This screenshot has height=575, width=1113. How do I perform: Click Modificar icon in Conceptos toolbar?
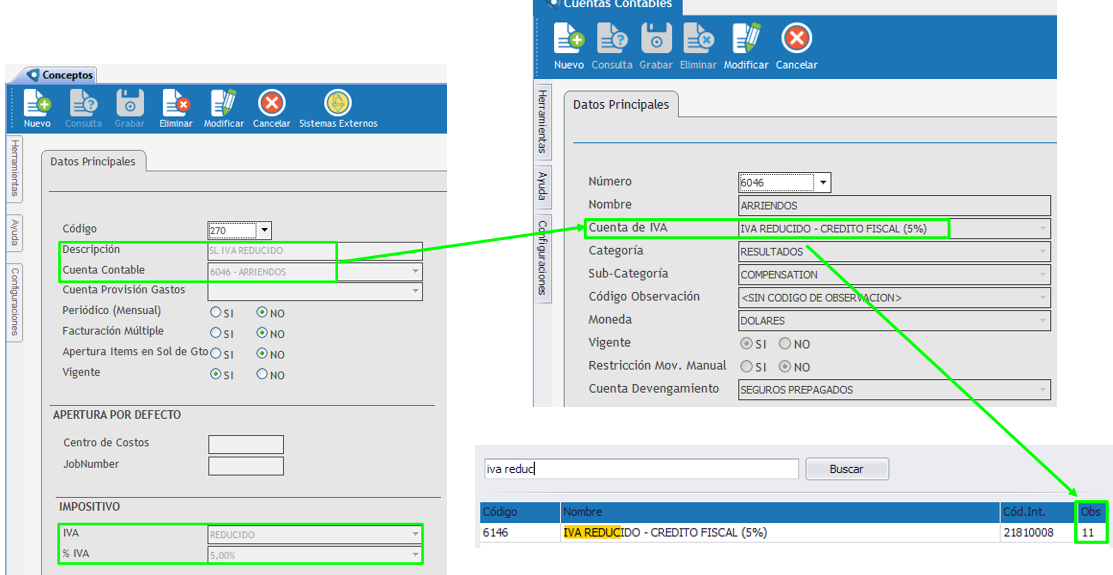pos(224,103)
